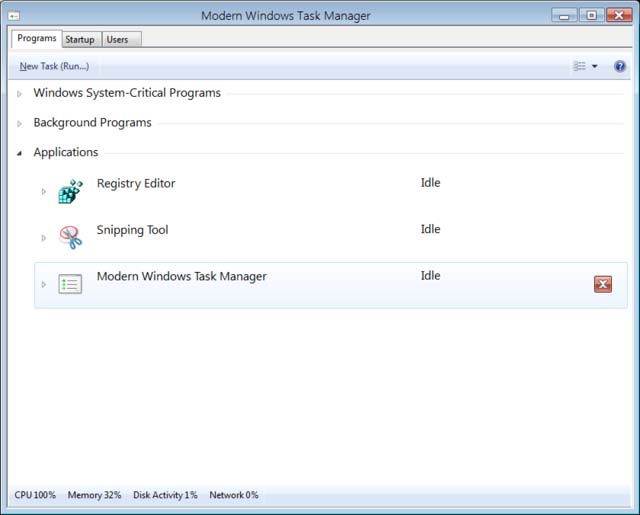Expand the Snipping Tool entry details
This screenshot has height=515, width=640.
click(43, 238)
